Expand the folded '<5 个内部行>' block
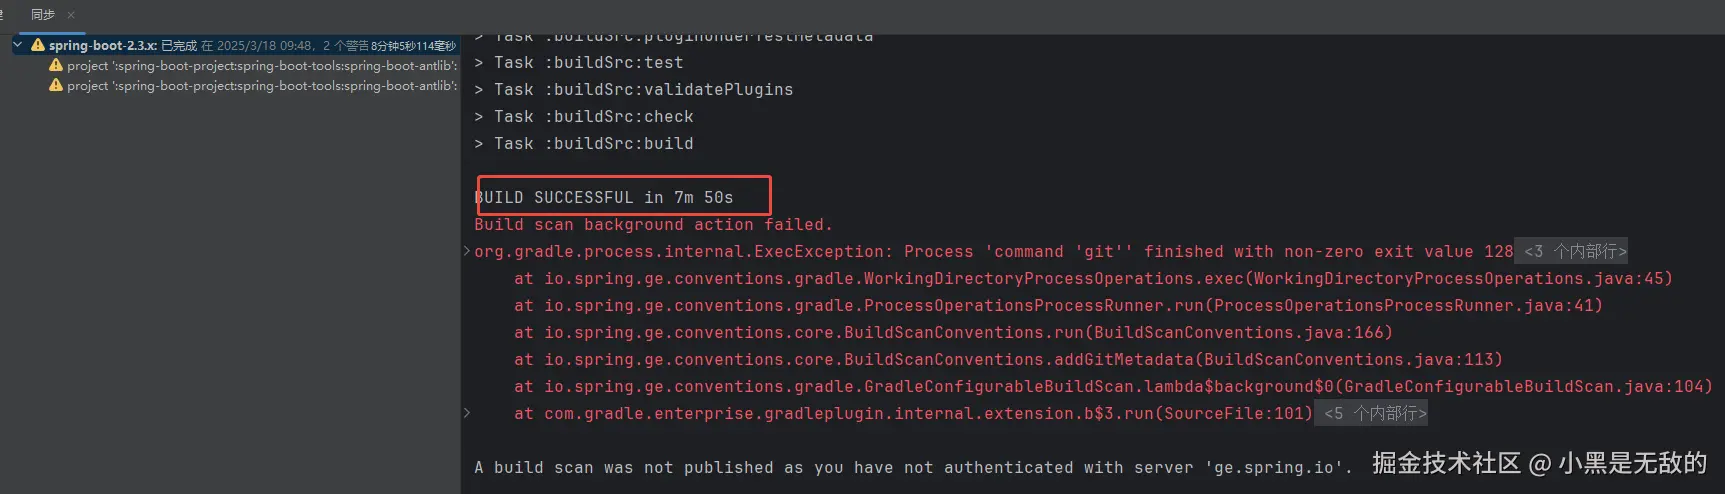The height and width of the screenshot is (494, 1725). [x=1375, y=413]
